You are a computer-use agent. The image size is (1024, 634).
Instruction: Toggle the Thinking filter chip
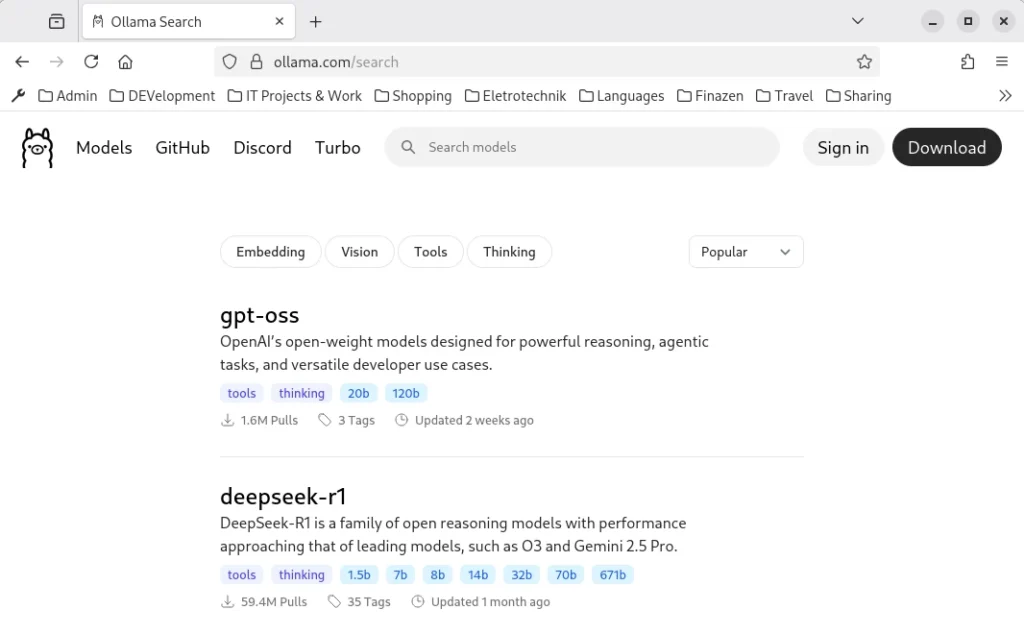pos(509,251)
